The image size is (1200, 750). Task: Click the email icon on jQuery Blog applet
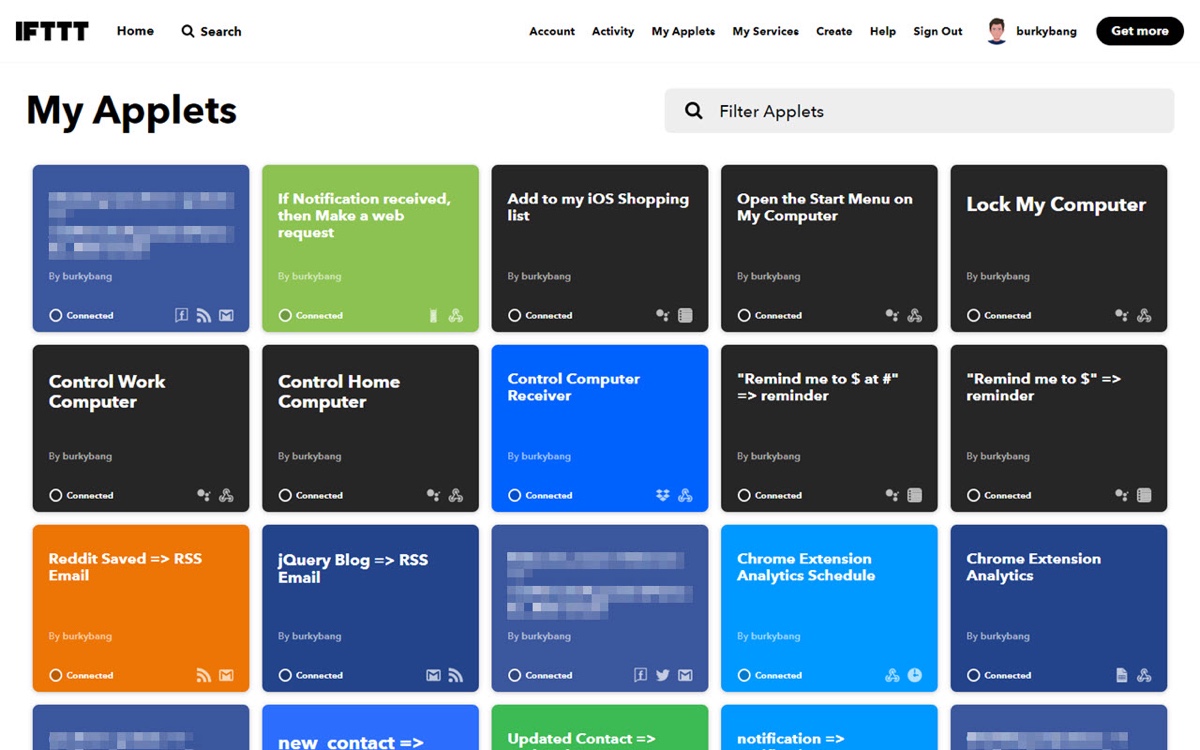point(433,675)
